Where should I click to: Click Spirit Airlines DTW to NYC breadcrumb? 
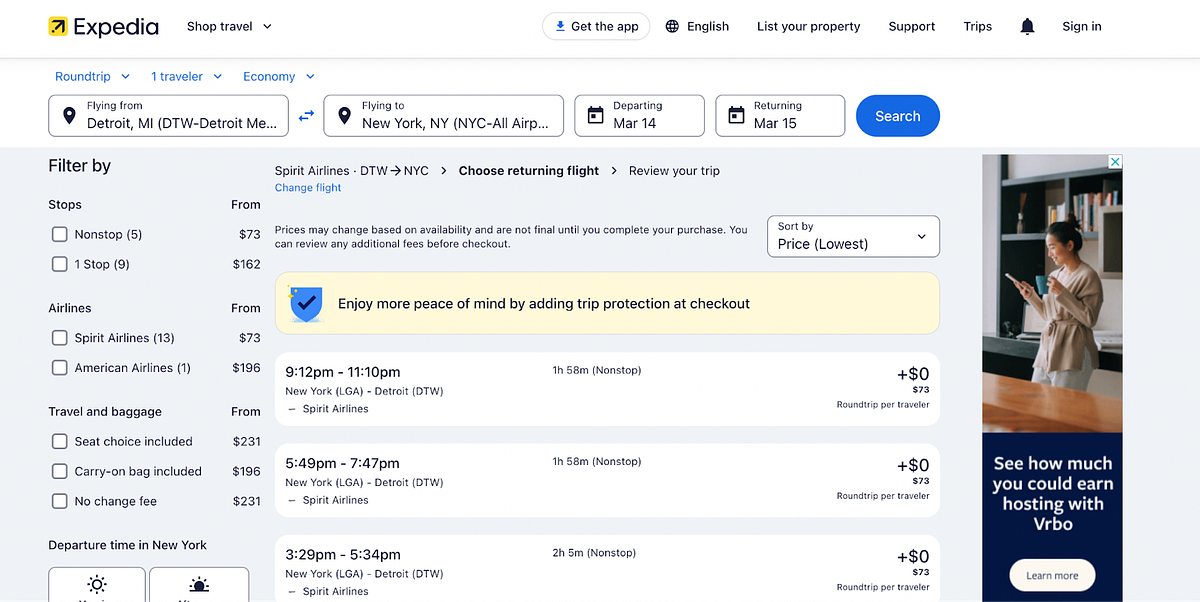point(351,171)
